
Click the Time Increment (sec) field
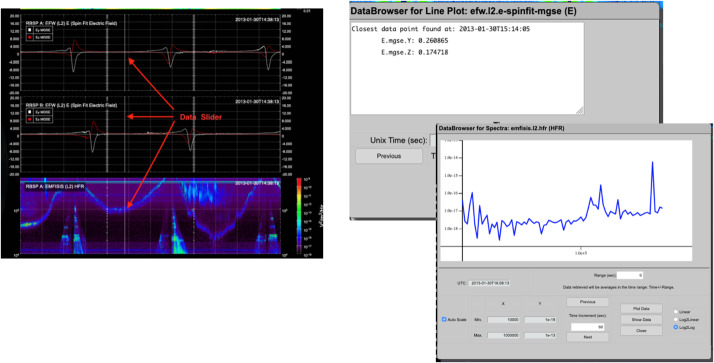tap(587, 327)
